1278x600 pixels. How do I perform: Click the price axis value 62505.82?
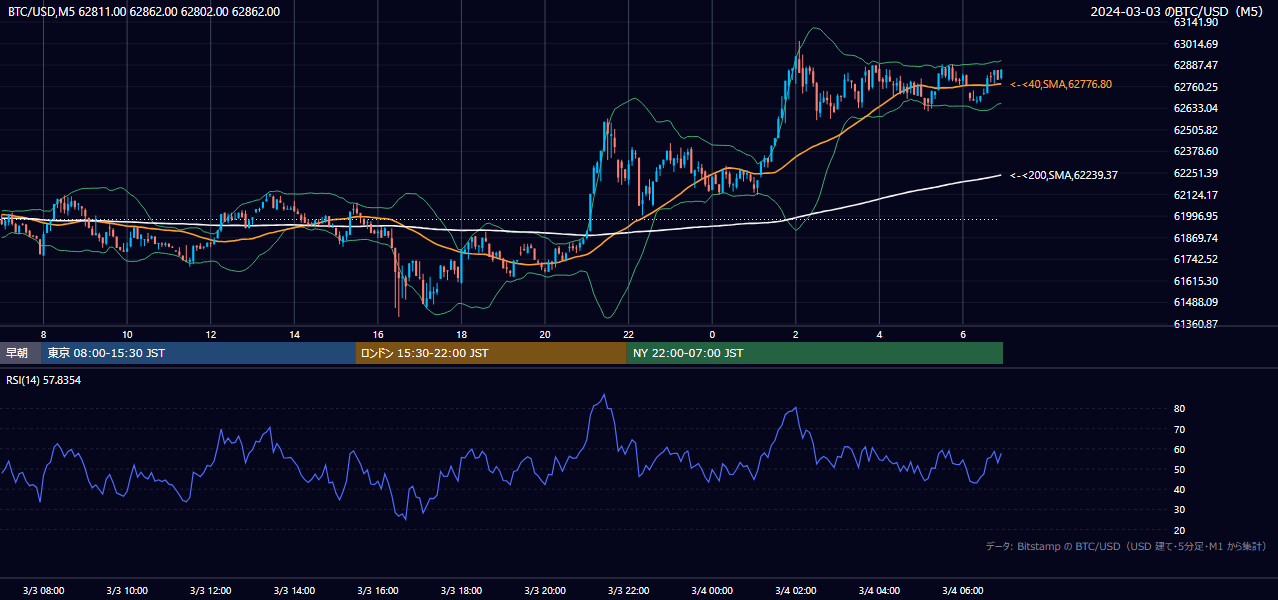coord(1195,130)
